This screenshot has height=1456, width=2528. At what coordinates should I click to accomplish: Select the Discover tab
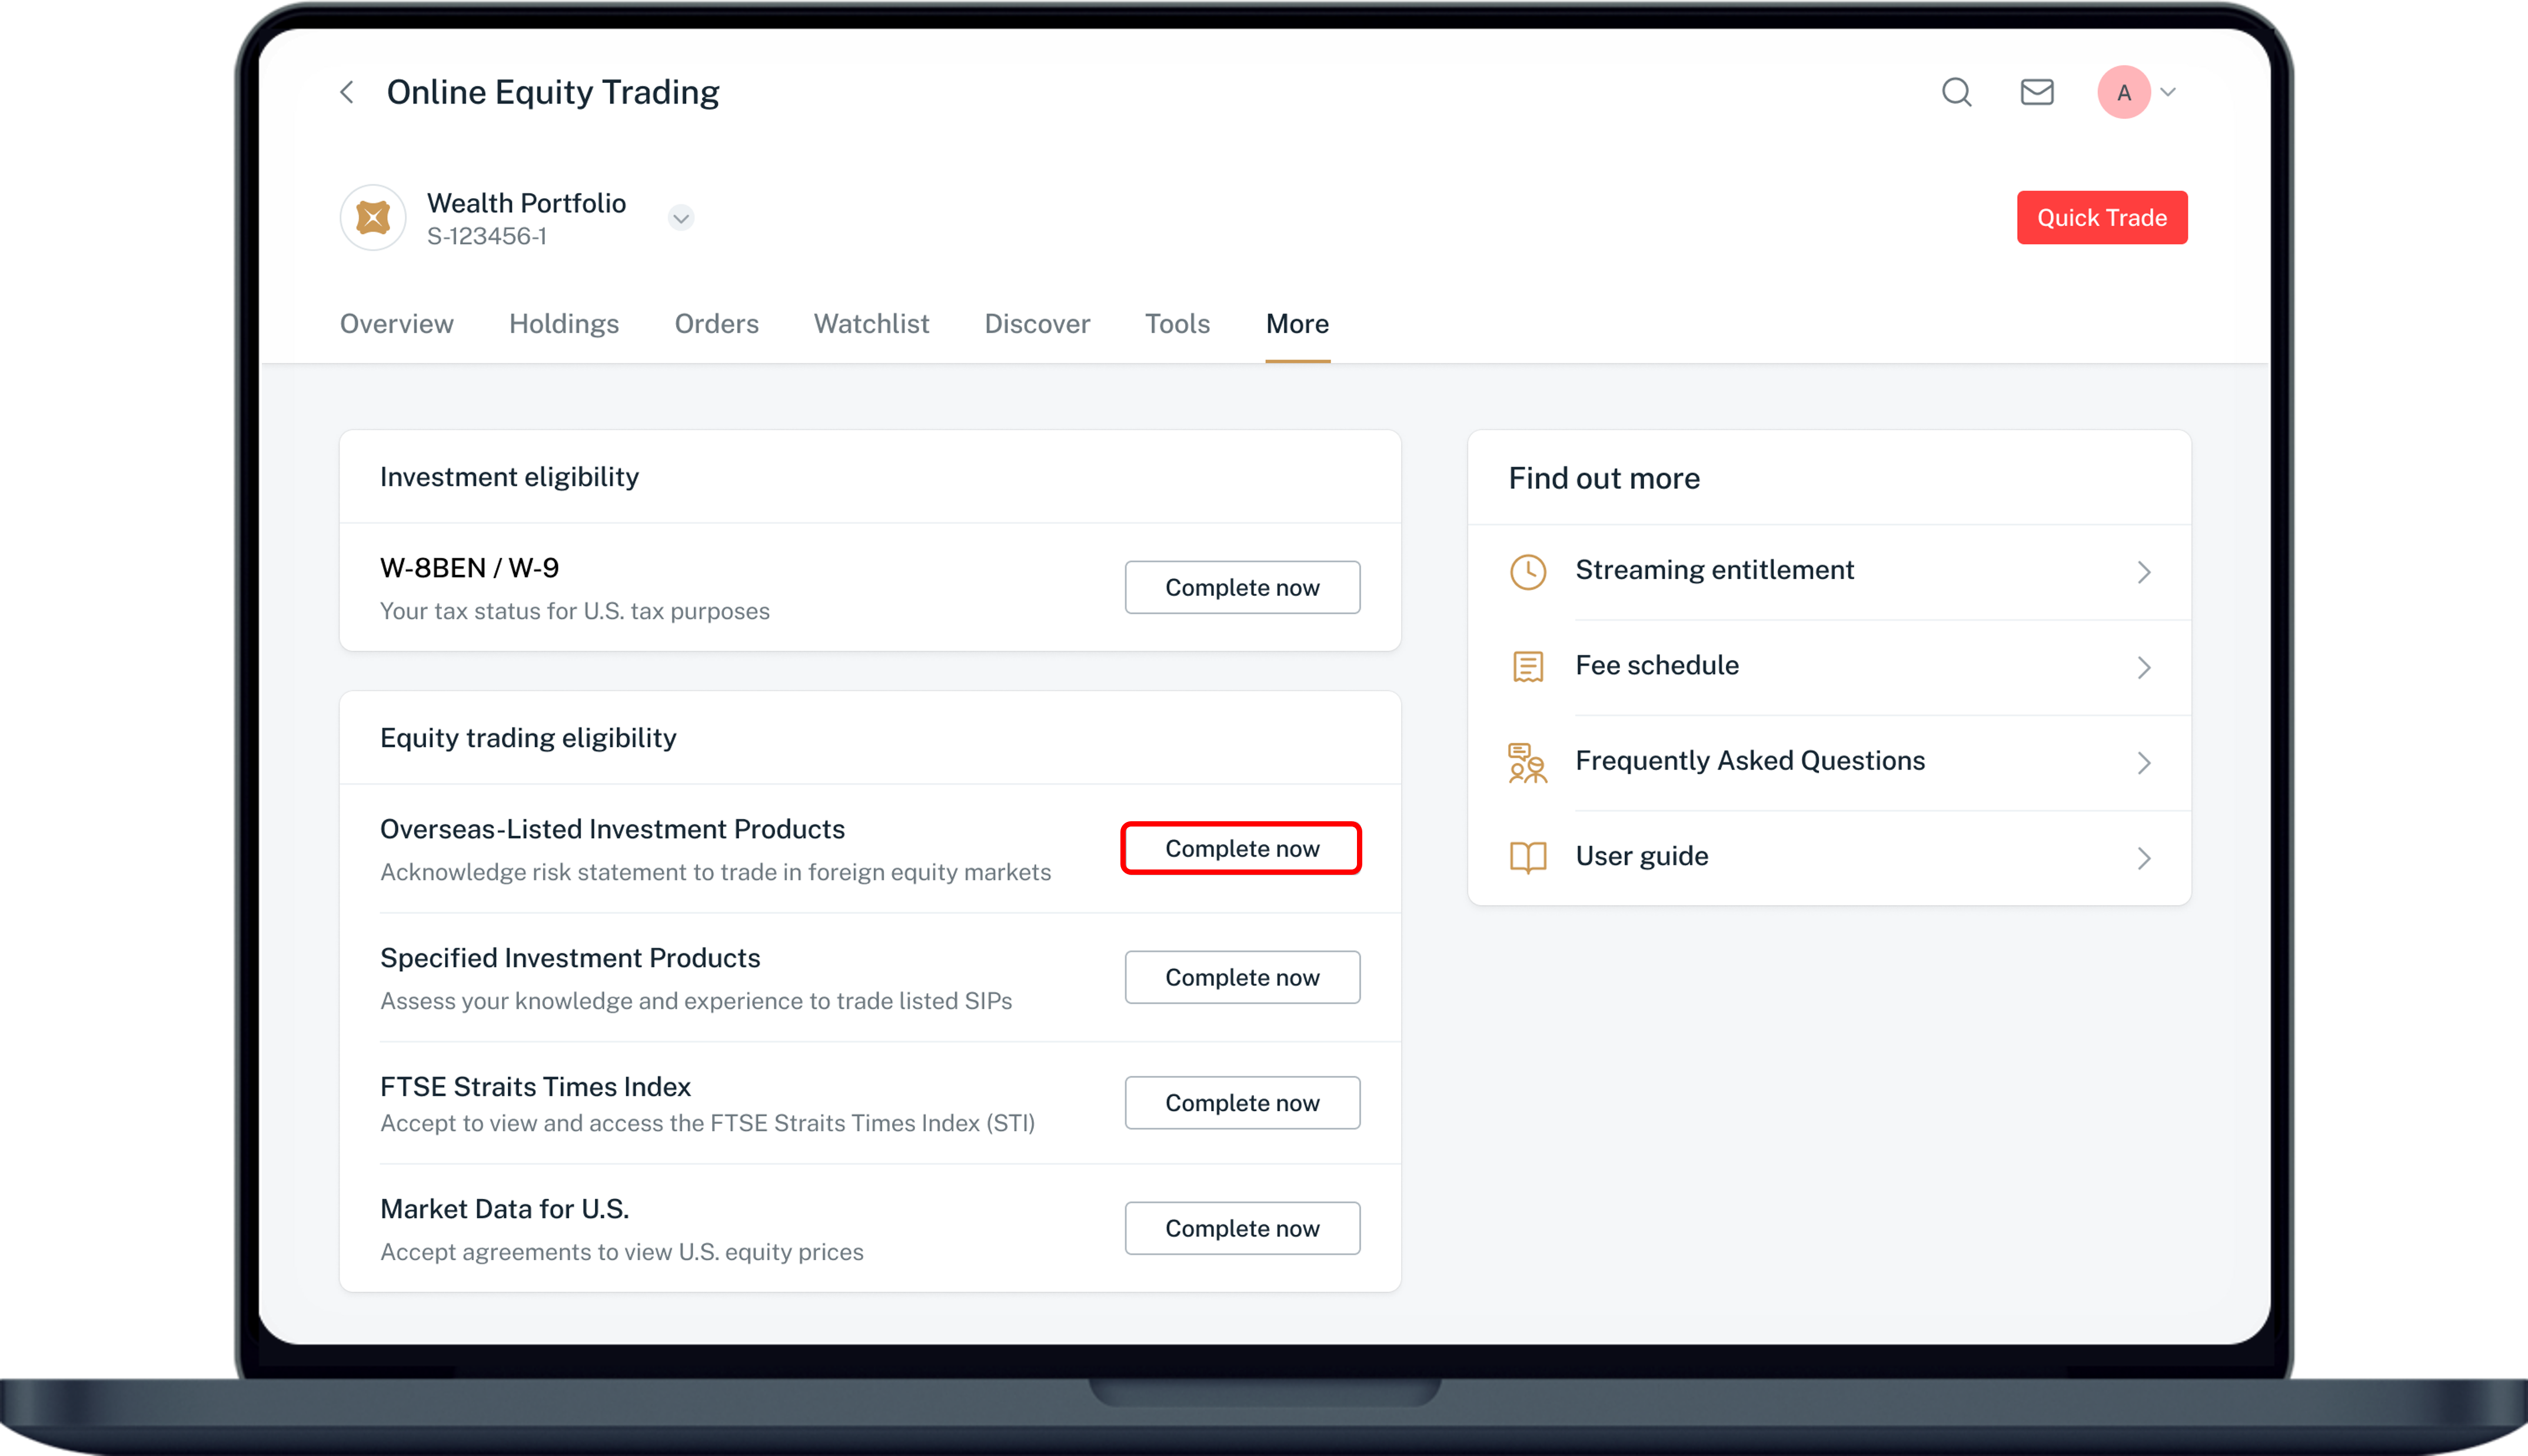click(x=1037, y=324)
